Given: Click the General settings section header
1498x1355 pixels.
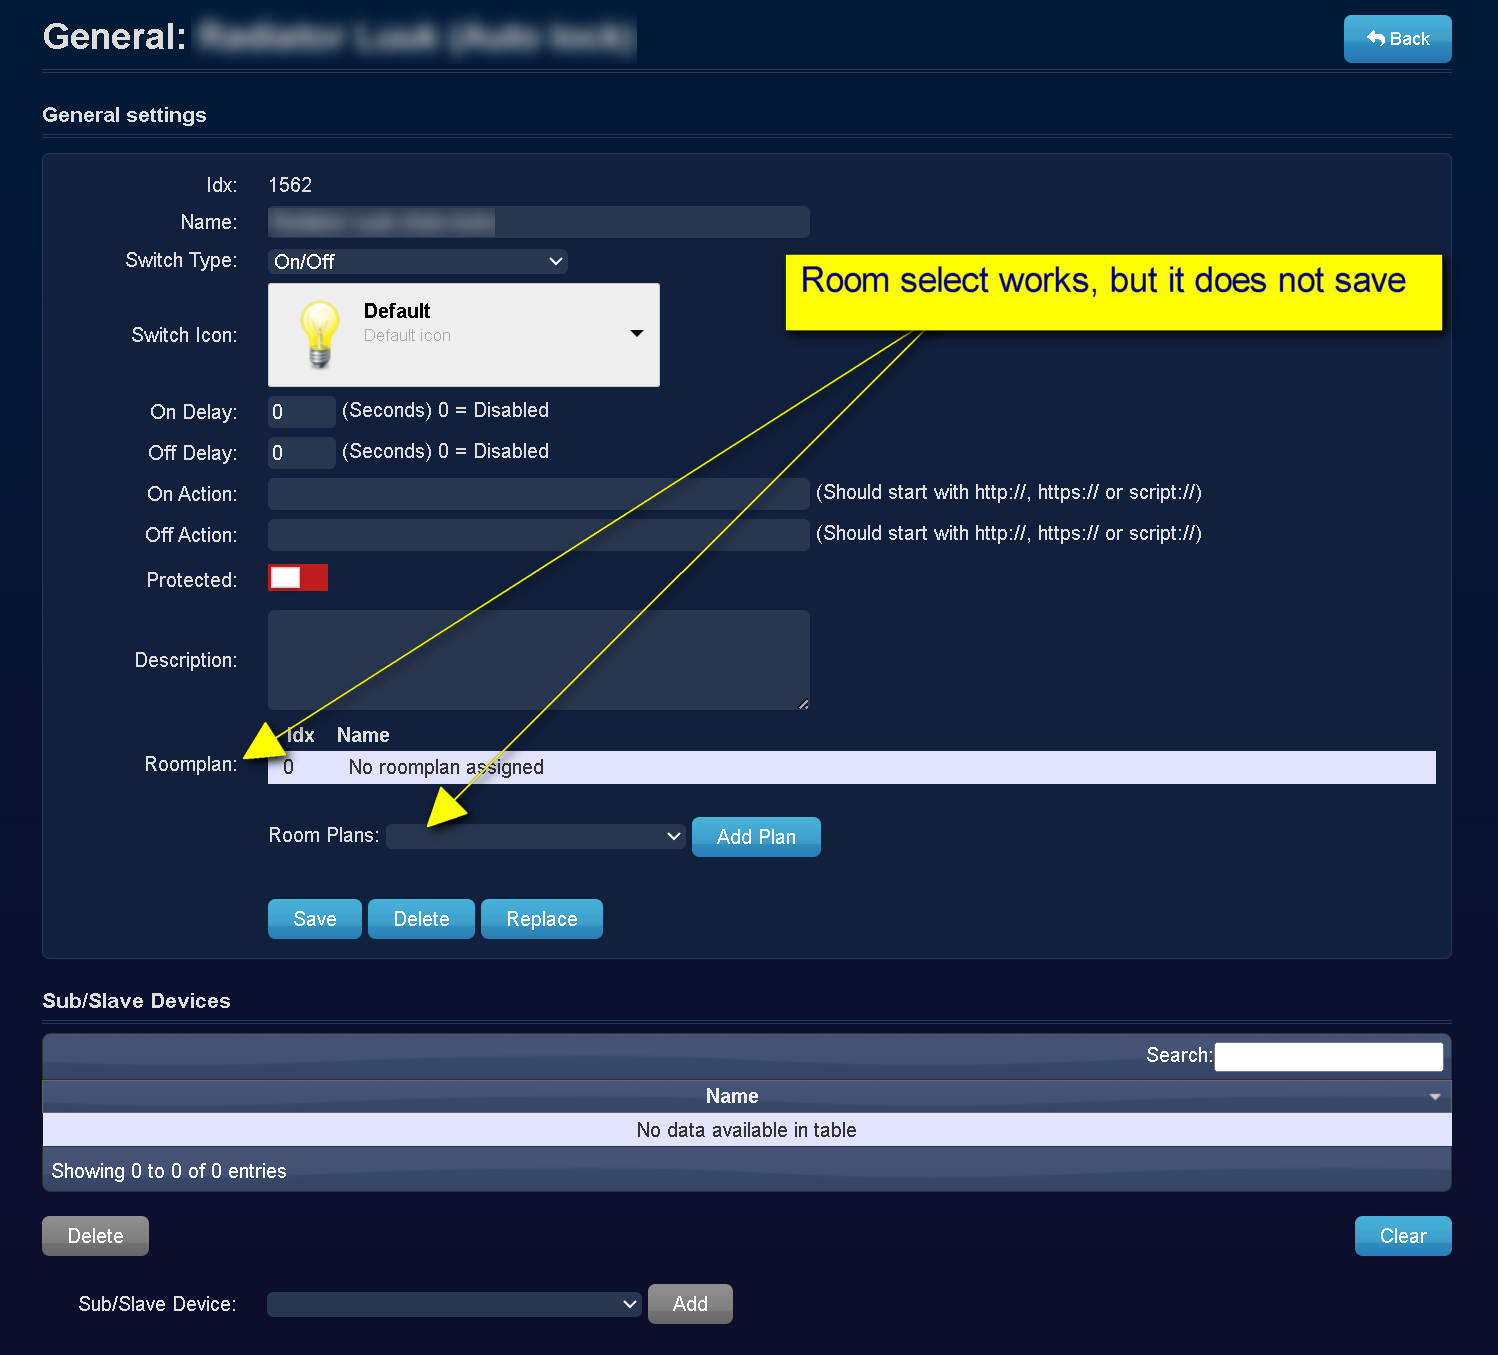Looking at the screenshot, I should 124,114.
